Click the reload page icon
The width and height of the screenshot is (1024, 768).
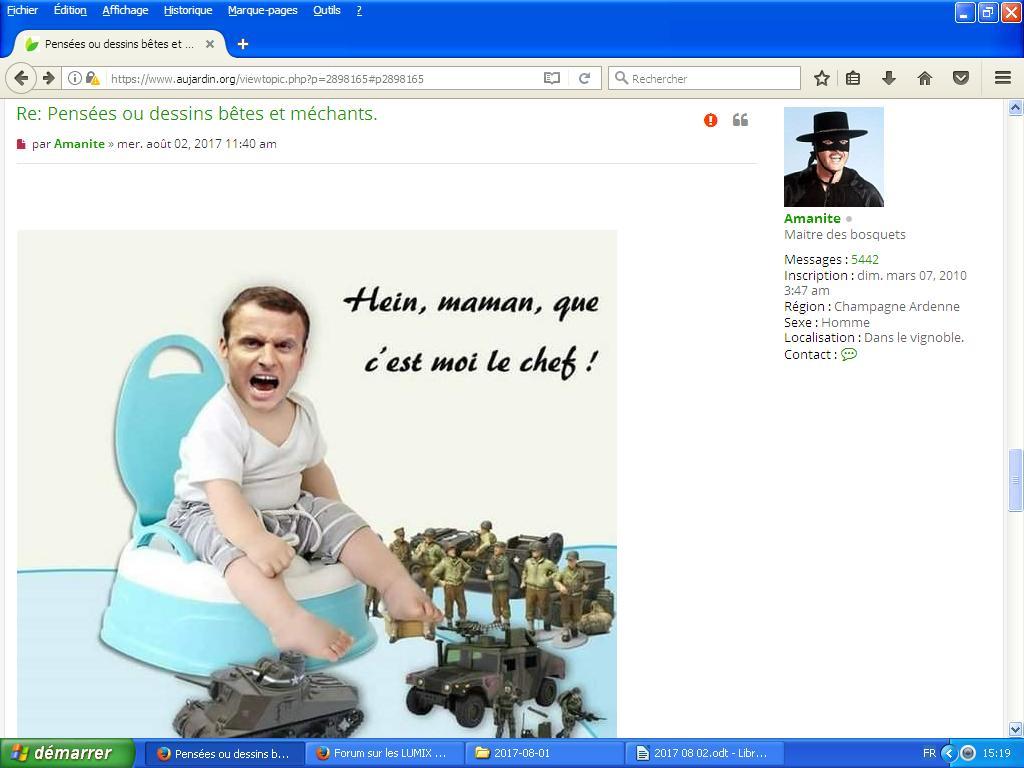pyautogui.click(x=585, y=78)
